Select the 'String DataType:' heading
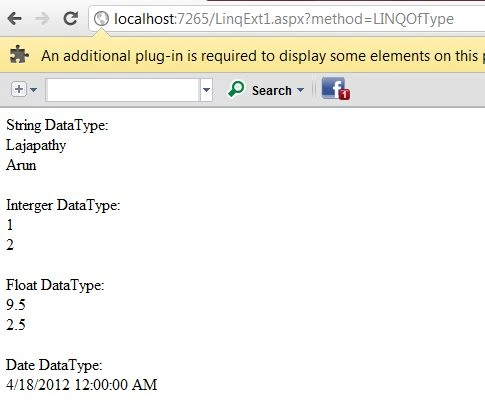The height and width of the screenshot is (418, 485). coord(57,126)
